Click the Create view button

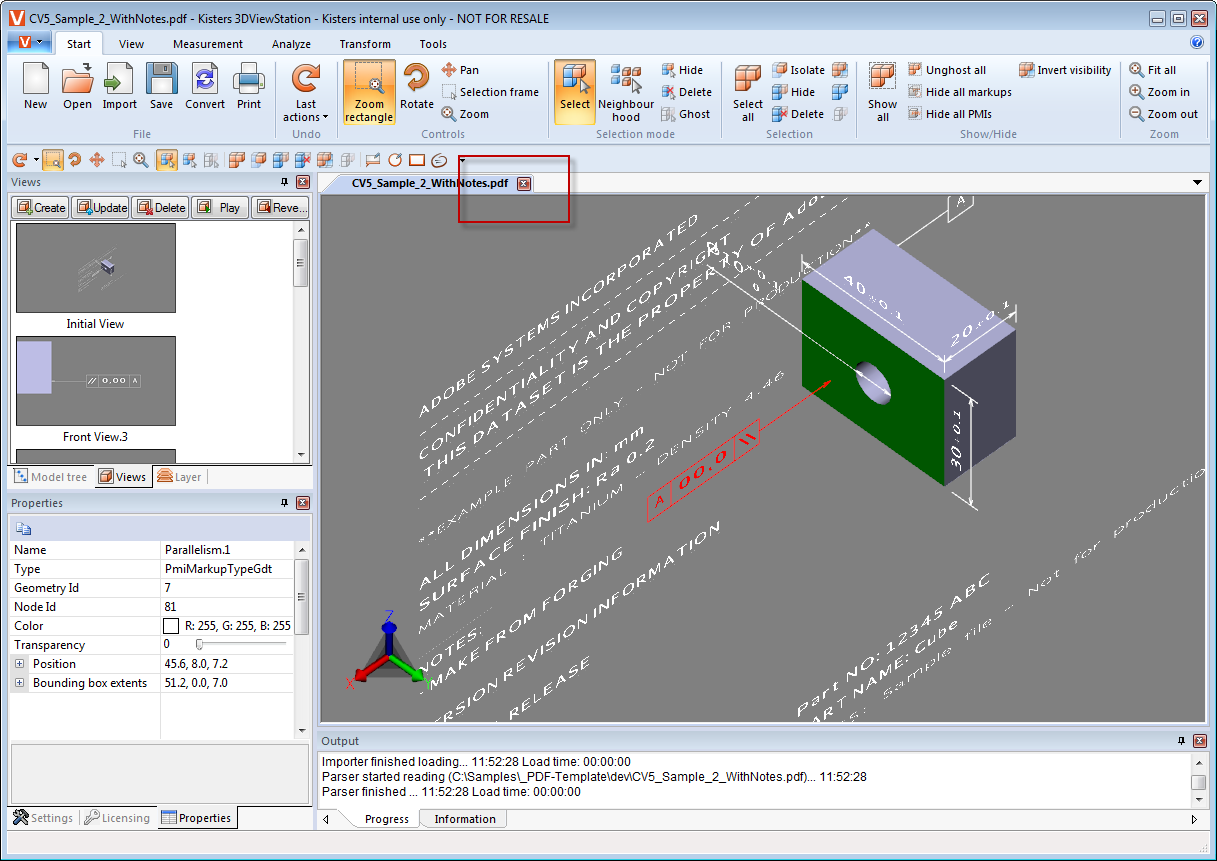coord(40,208)
